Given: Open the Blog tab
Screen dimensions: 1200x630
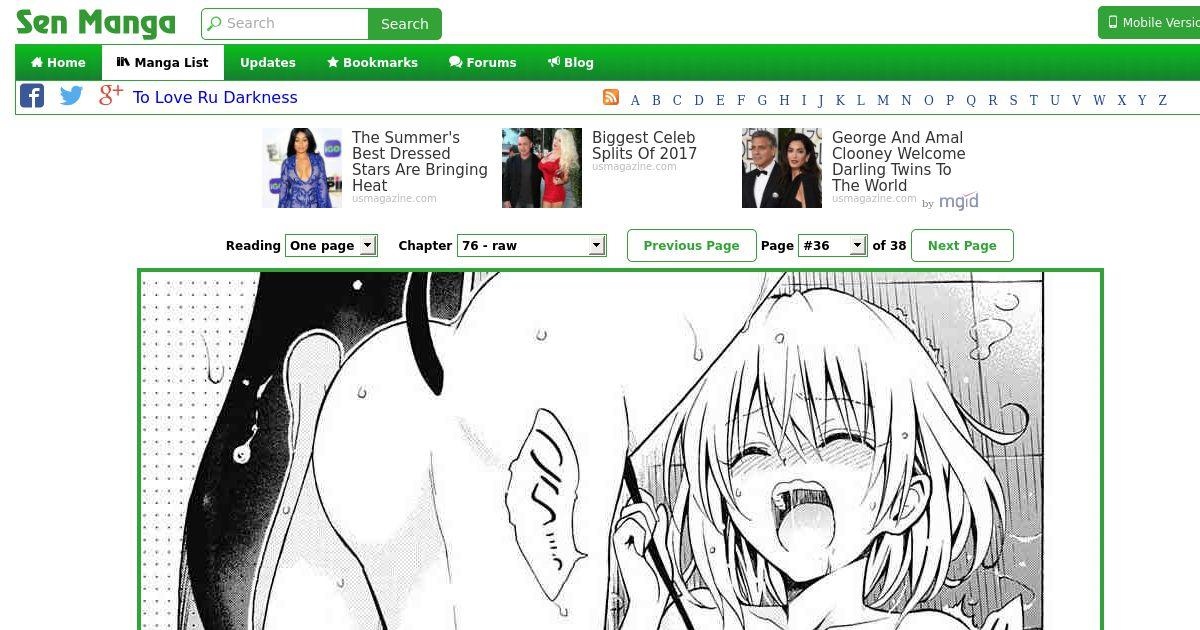Looking at the screenshot, I should click(x=571, y=62).
